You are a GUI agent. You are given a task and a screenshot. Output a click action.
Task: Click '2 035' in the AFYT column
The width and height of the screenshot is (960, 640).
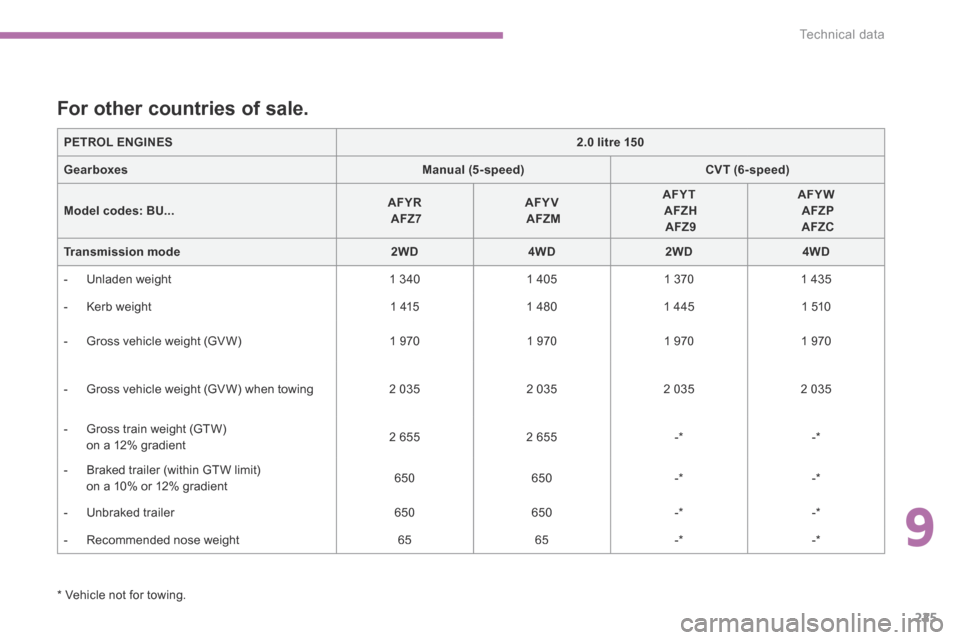click(x=679, y=389)
